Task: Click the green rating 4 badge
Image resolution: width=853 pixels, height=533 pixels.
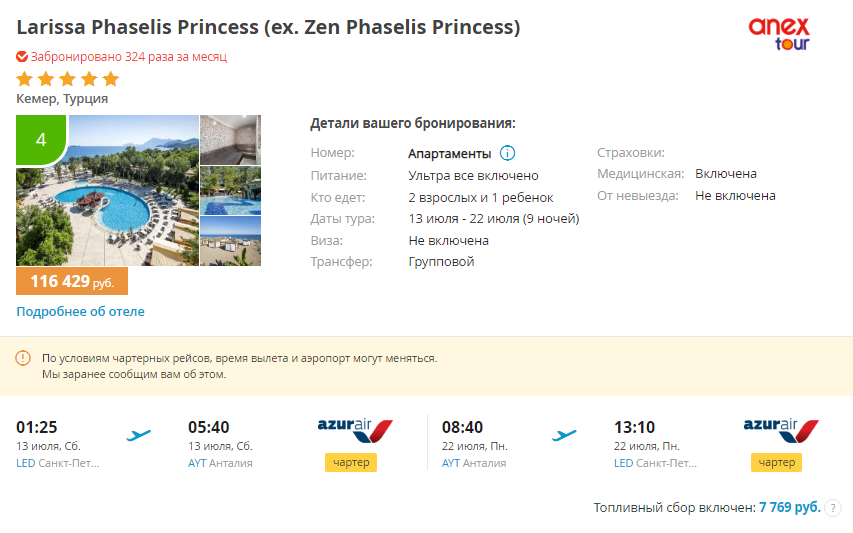Action: pos(41,140)
